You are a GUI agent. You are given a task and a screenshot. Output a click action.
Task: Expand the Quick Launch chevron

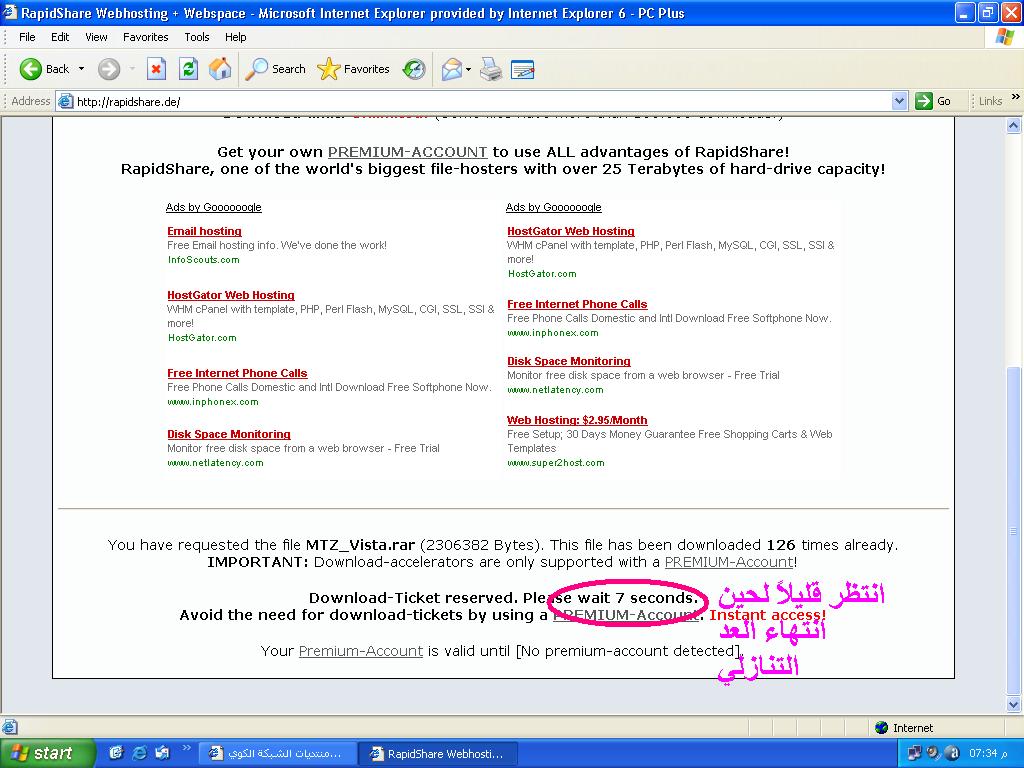186,748
